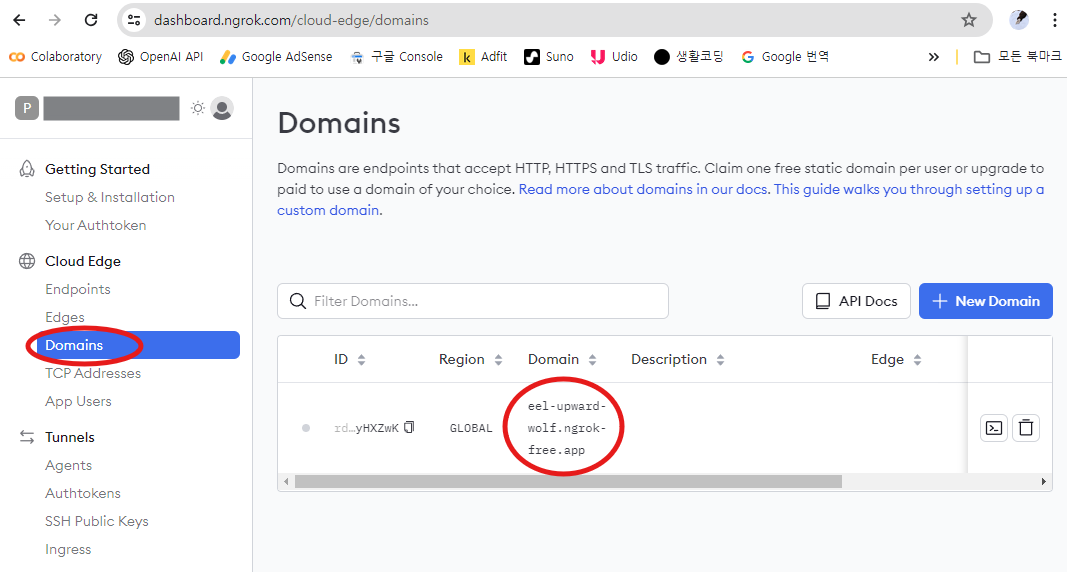
Task: Create a New Domain
Action: (985, 301)
